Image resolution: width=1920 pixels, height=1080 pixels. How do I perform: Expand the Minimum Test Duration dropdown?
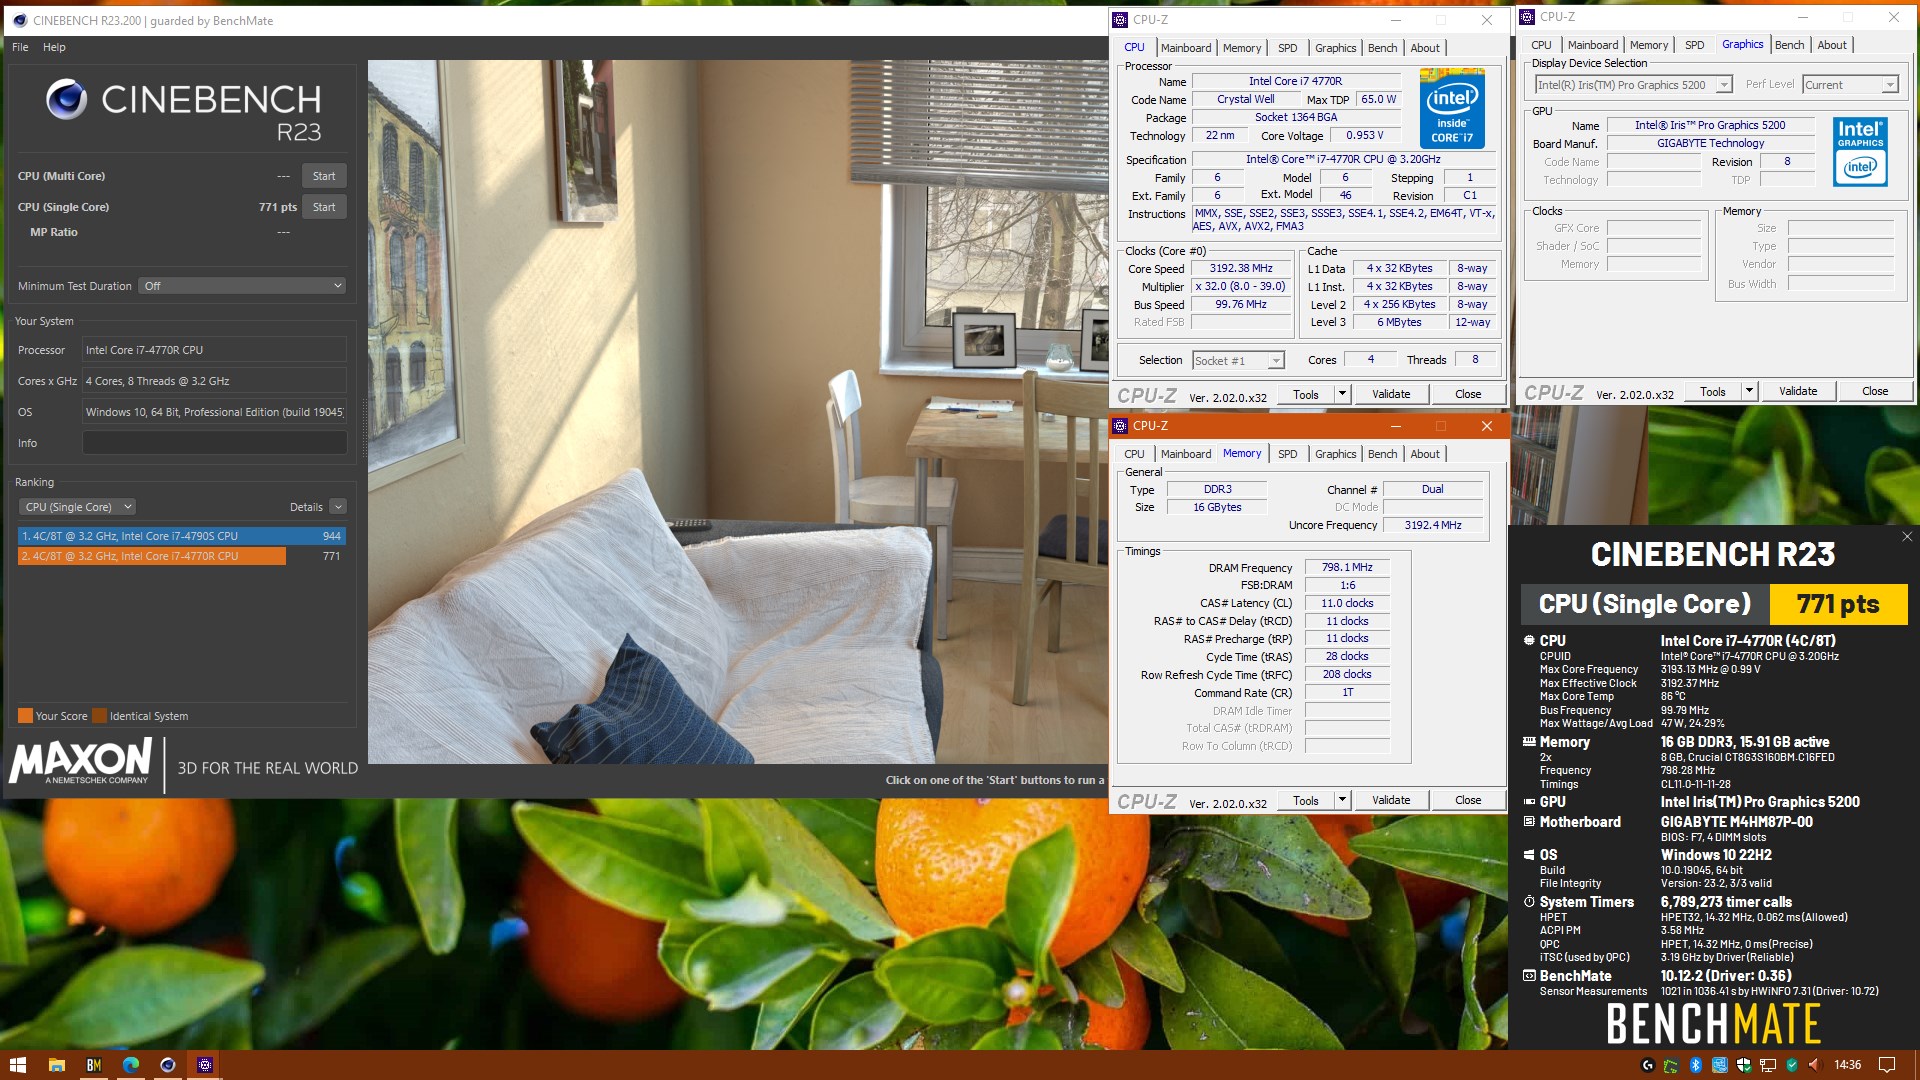click(242, 286)
